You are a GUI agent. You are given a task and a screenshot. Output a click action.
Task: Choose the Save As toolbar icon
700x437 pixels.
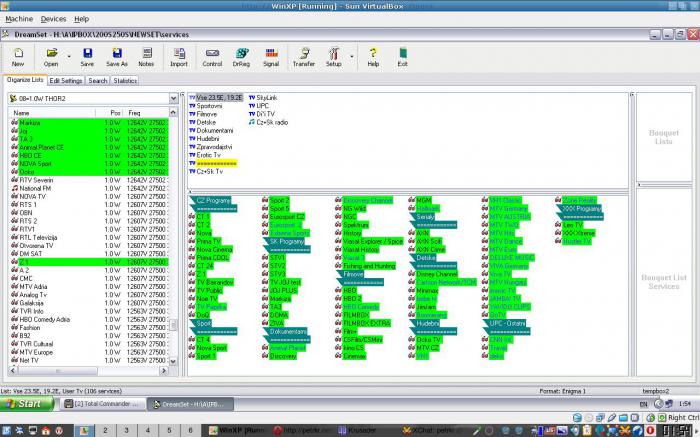[x=117, y=57]
